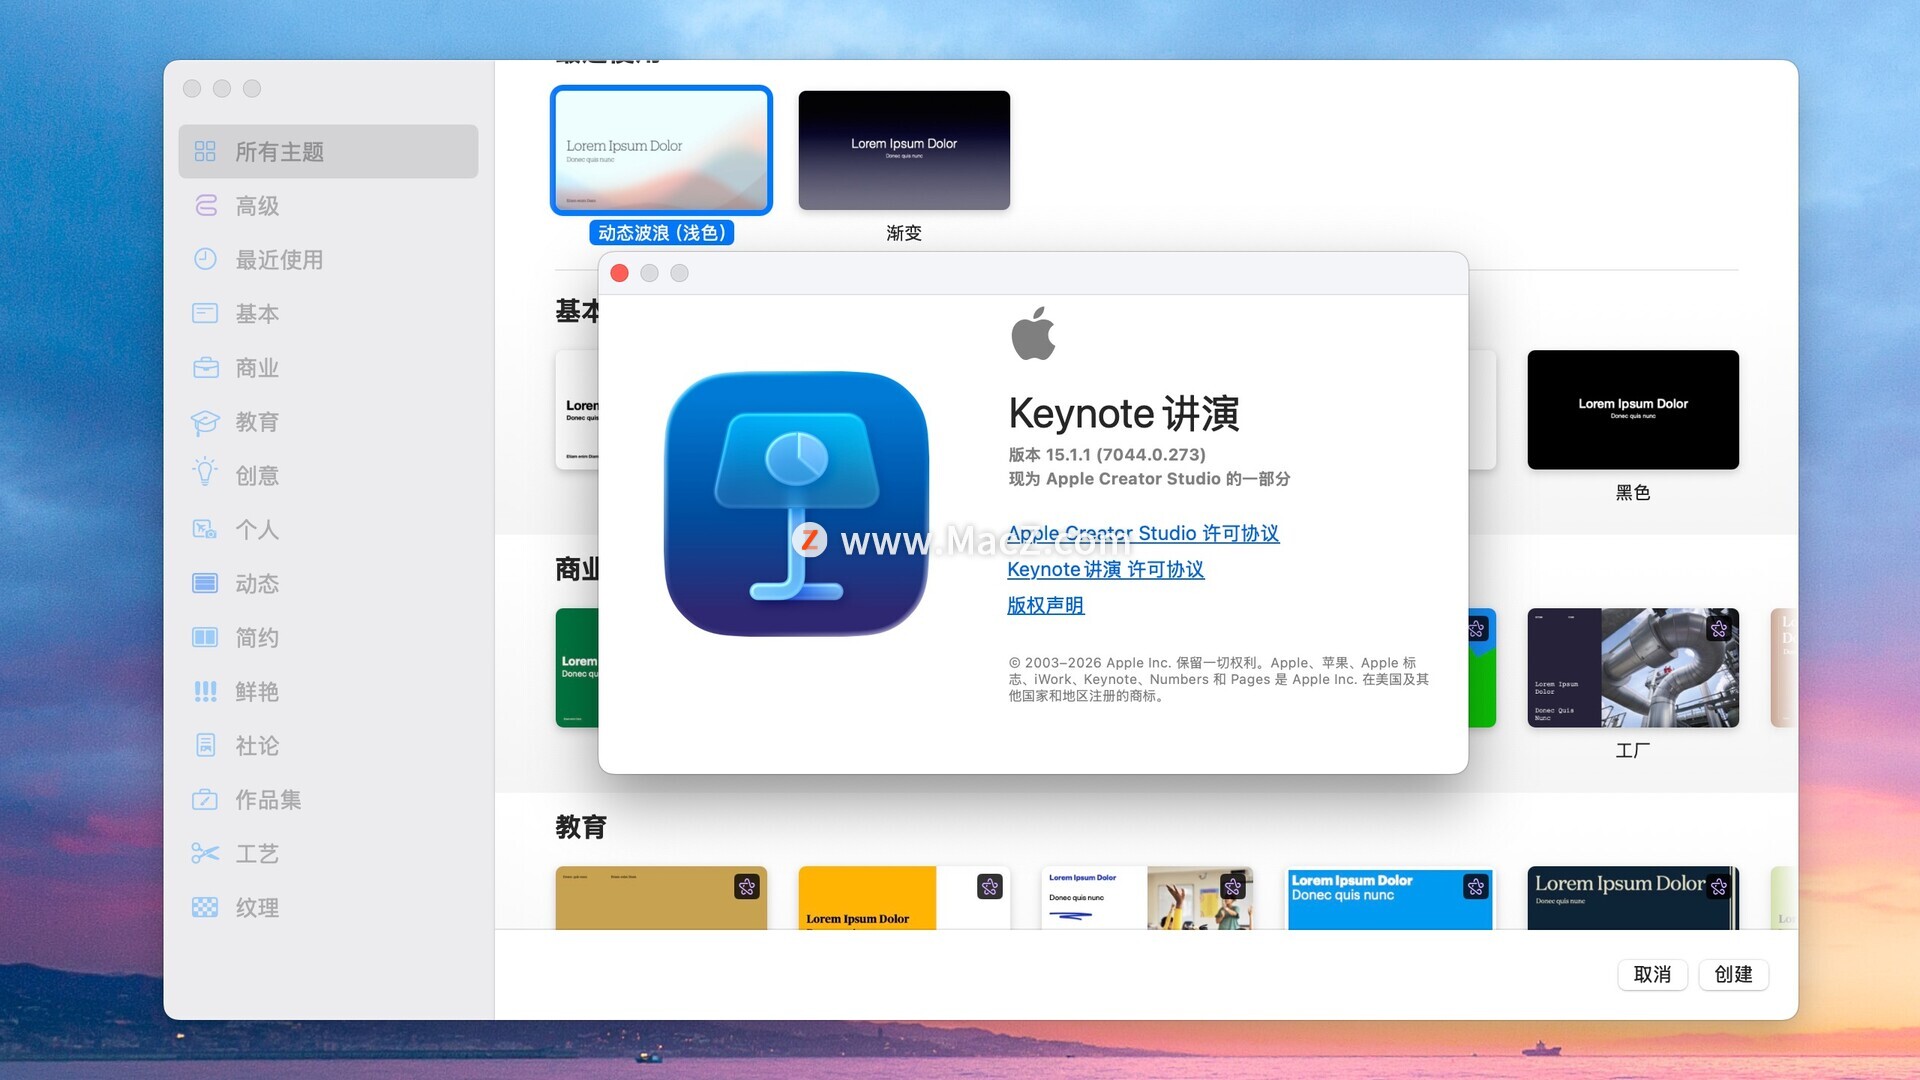Select the 渐变 gradient theme thumbnail
Image resolution: width=1920 pixels, height=1080 pixels.
pyautogui.click(x=903, y=150)
